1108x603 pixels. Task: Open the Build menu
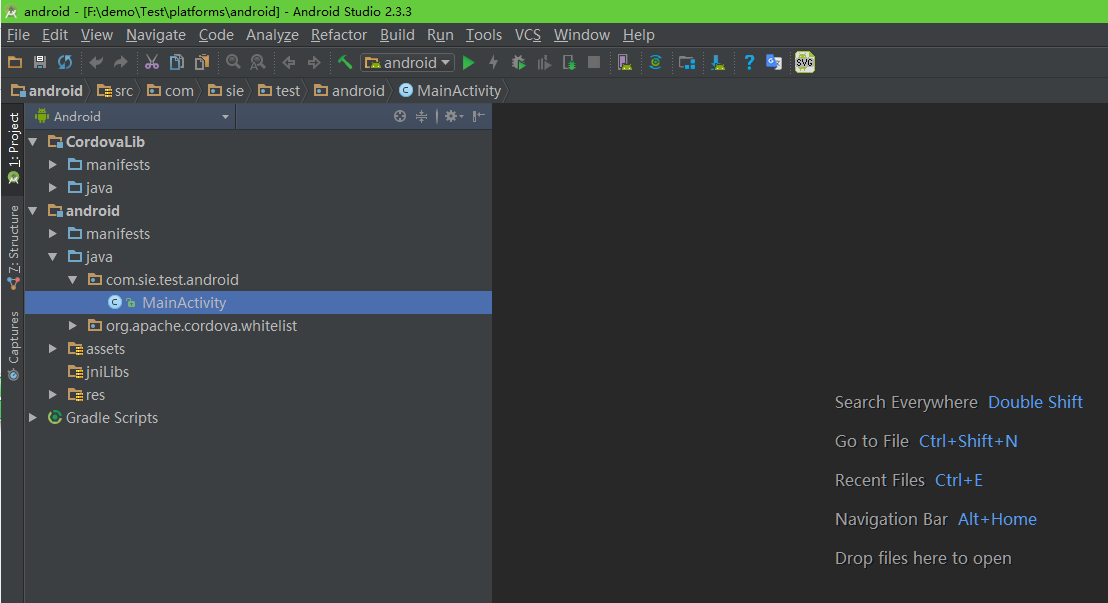[x=397, y=35]
